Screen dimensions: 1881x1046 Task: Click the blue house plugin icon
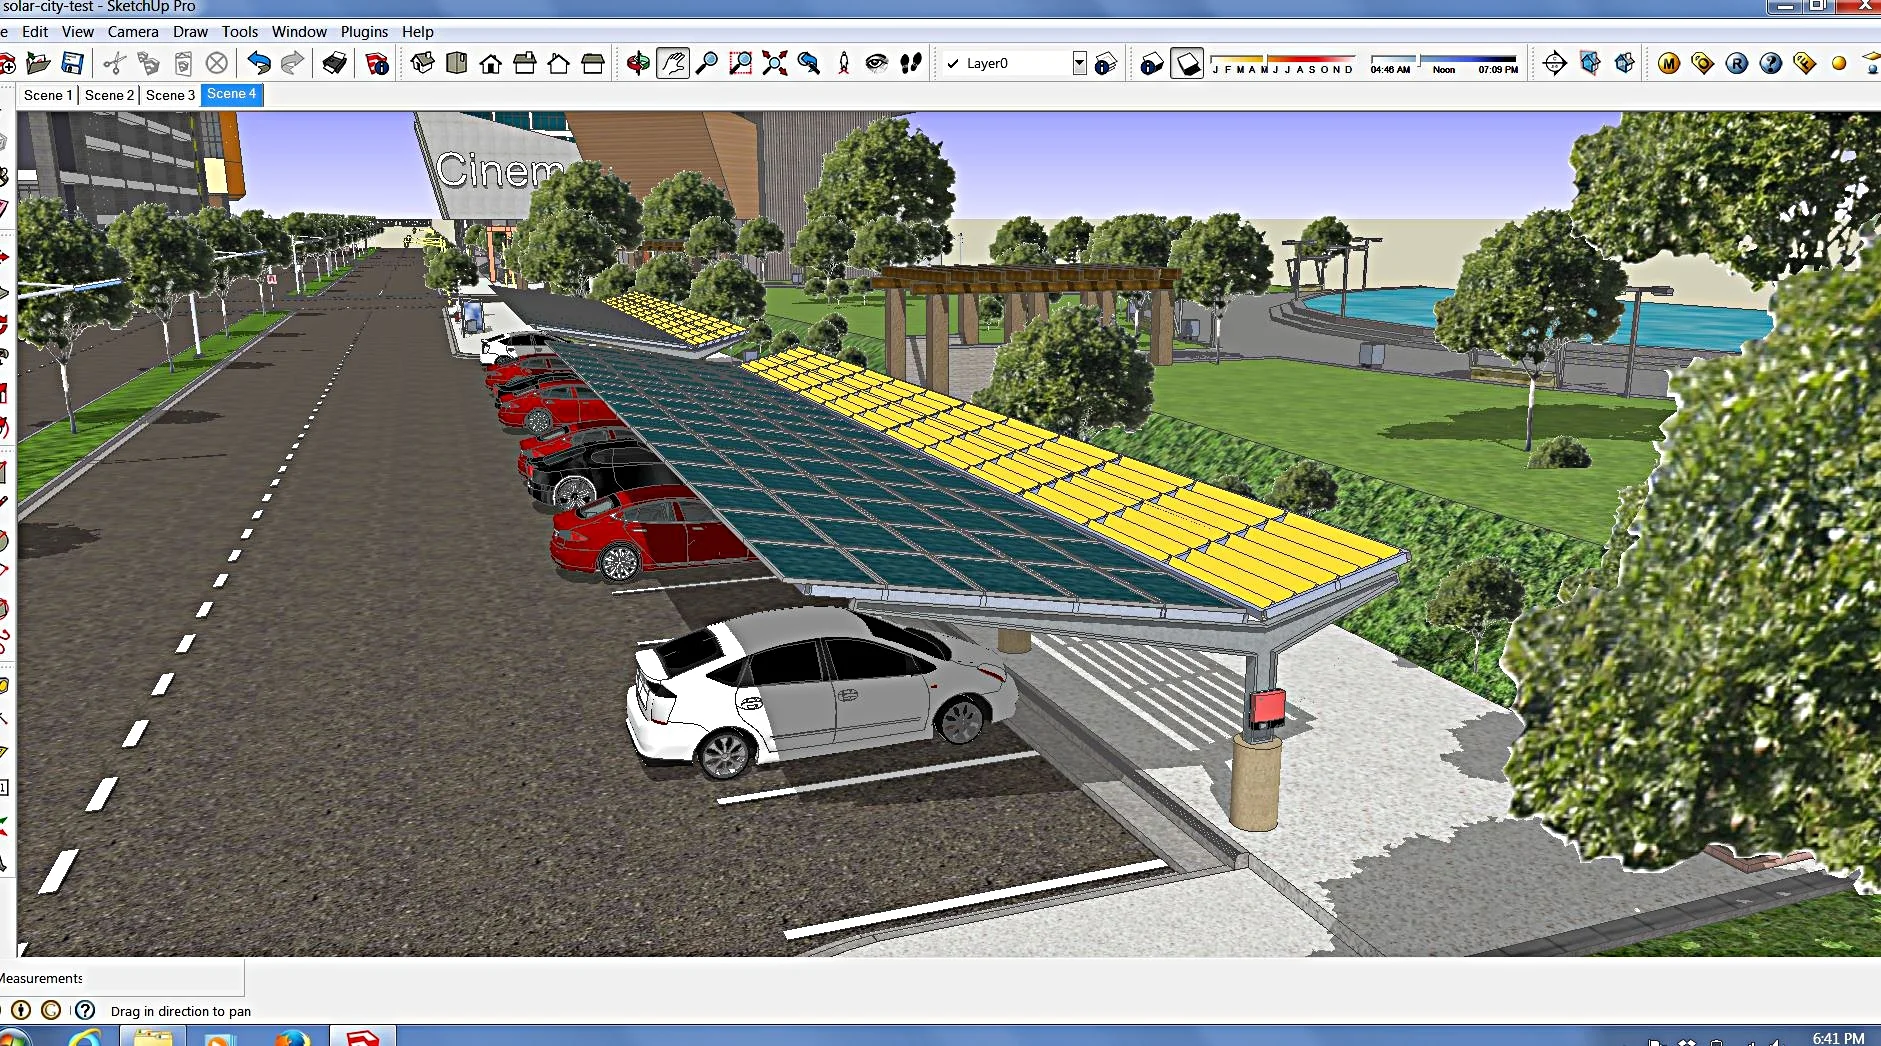click(1624, 63)
